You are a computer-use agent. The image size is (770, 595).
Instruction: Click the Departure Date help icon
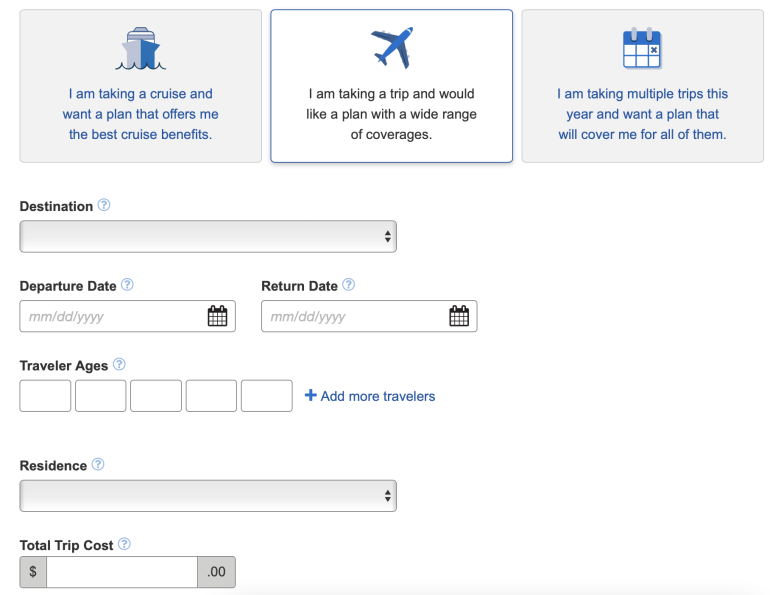pyautogui.click(x=127, y=285)
